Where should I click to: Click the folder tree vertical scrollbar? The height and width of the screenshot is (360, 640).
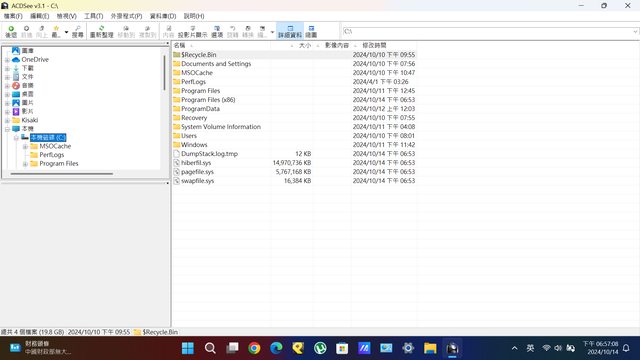(x=164, y=73)
